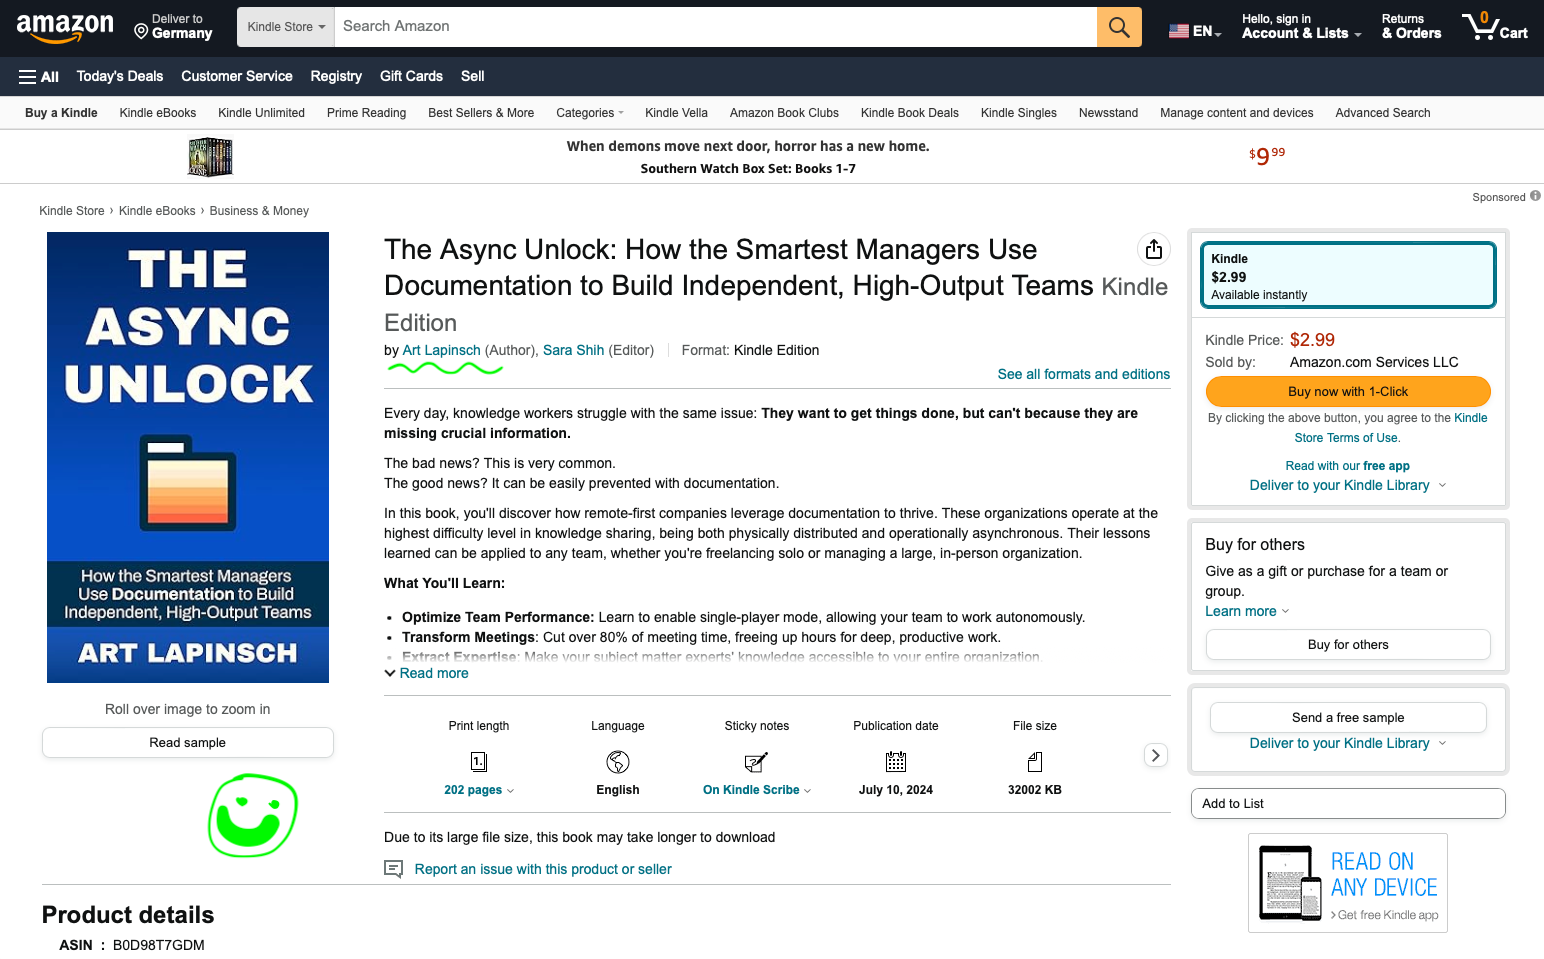Go to Registry in nav bar

[336, 76]
